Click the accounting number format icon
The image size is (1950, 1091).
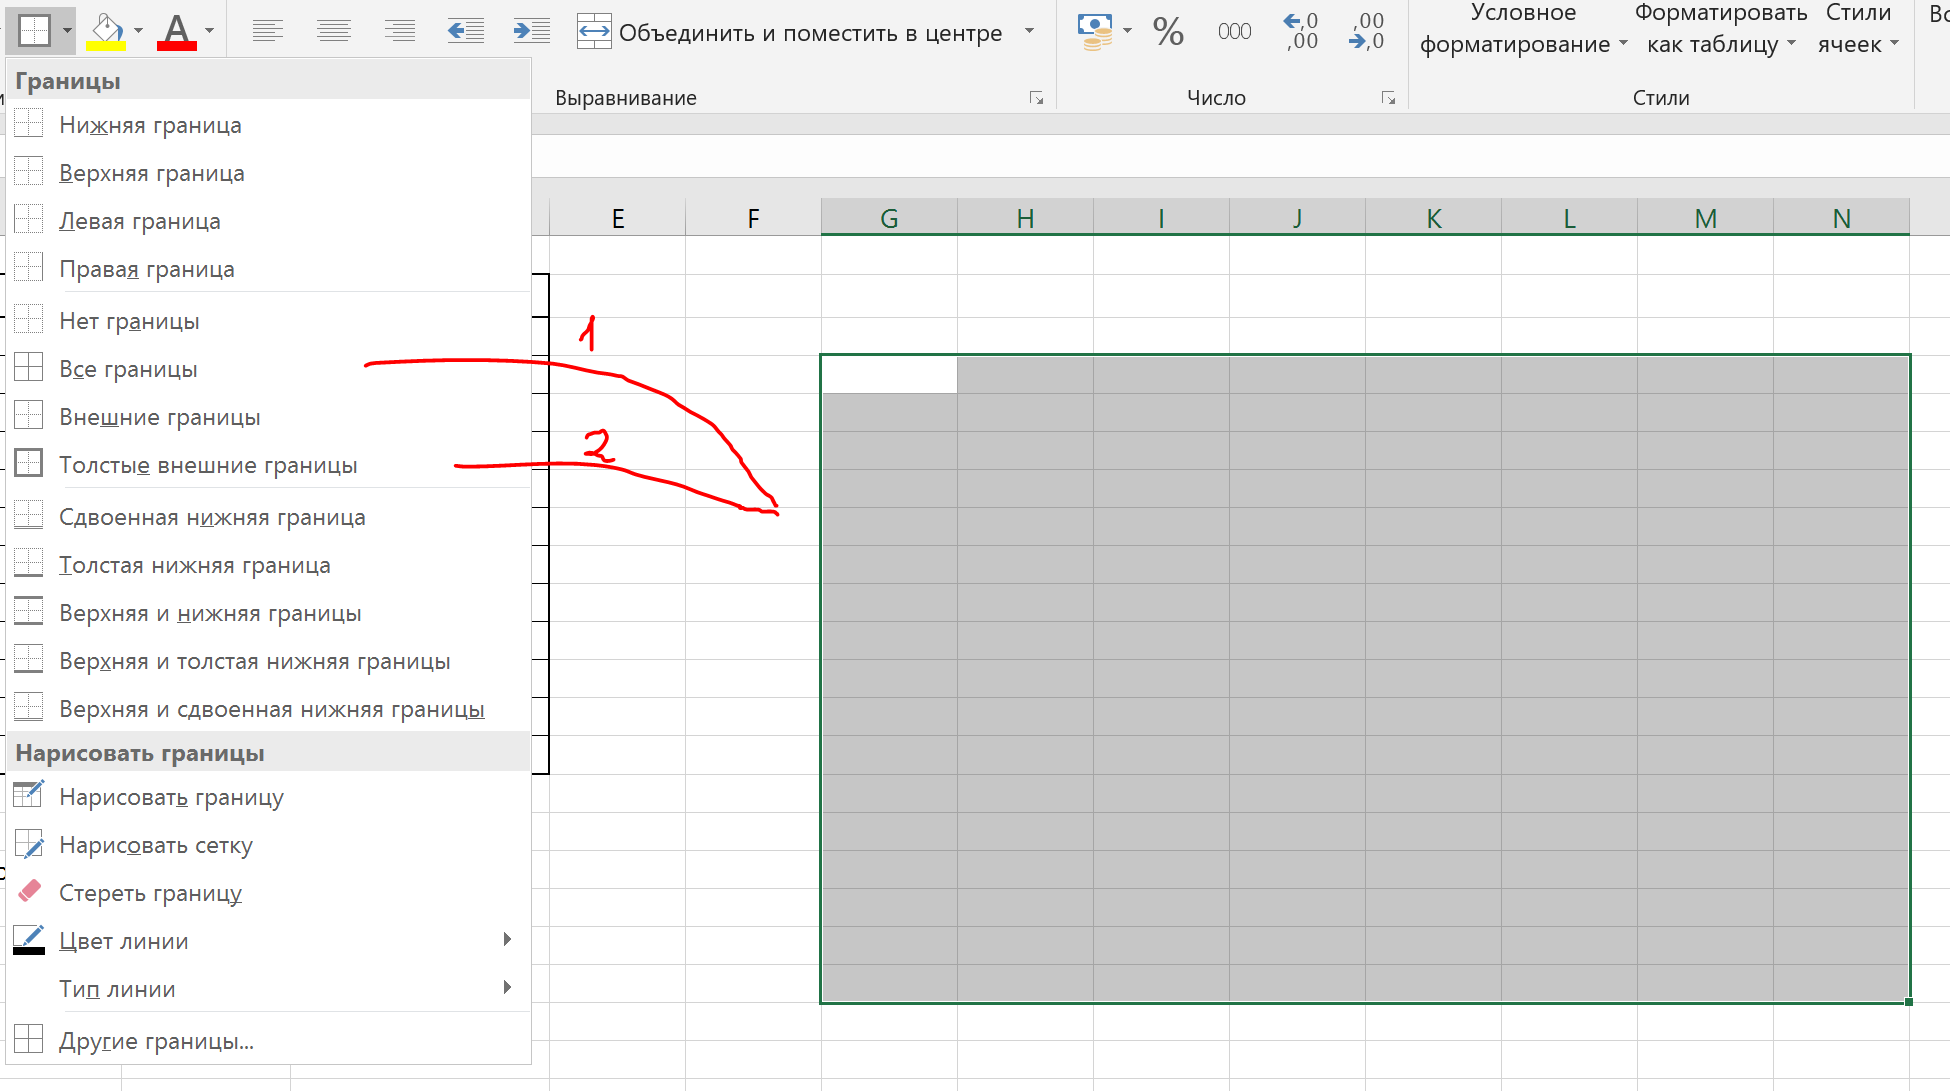tap(1095, 31)
